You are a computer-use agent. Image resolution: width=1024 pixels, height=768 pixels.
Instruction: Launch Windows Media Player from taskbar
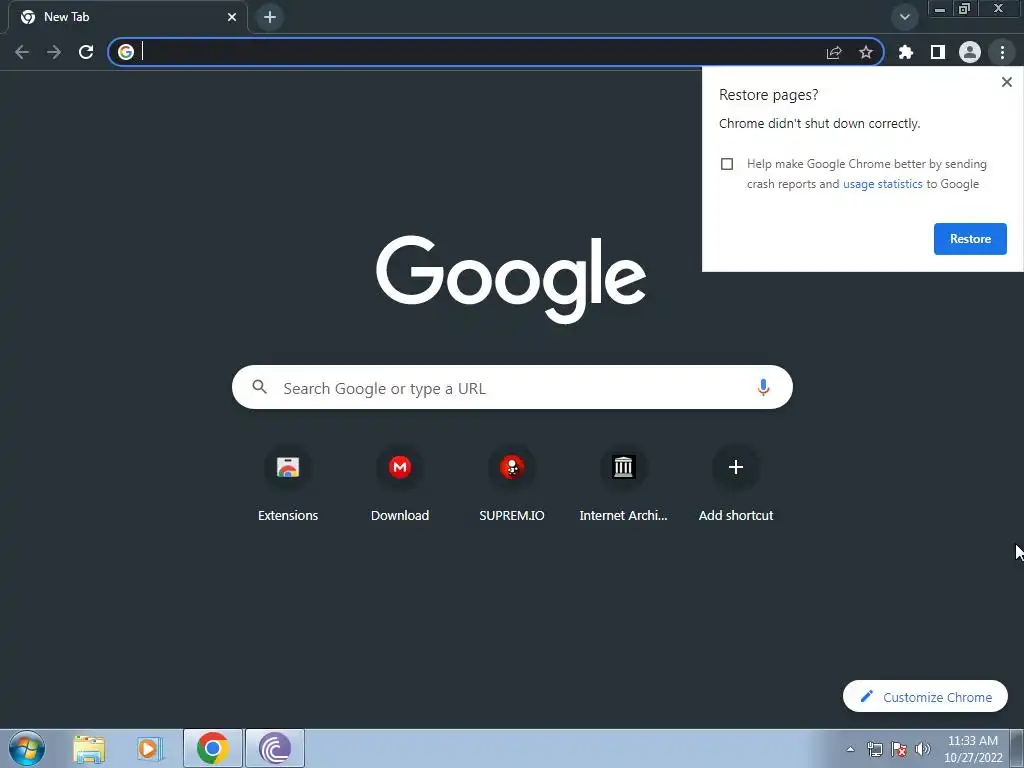coord(150,749)
